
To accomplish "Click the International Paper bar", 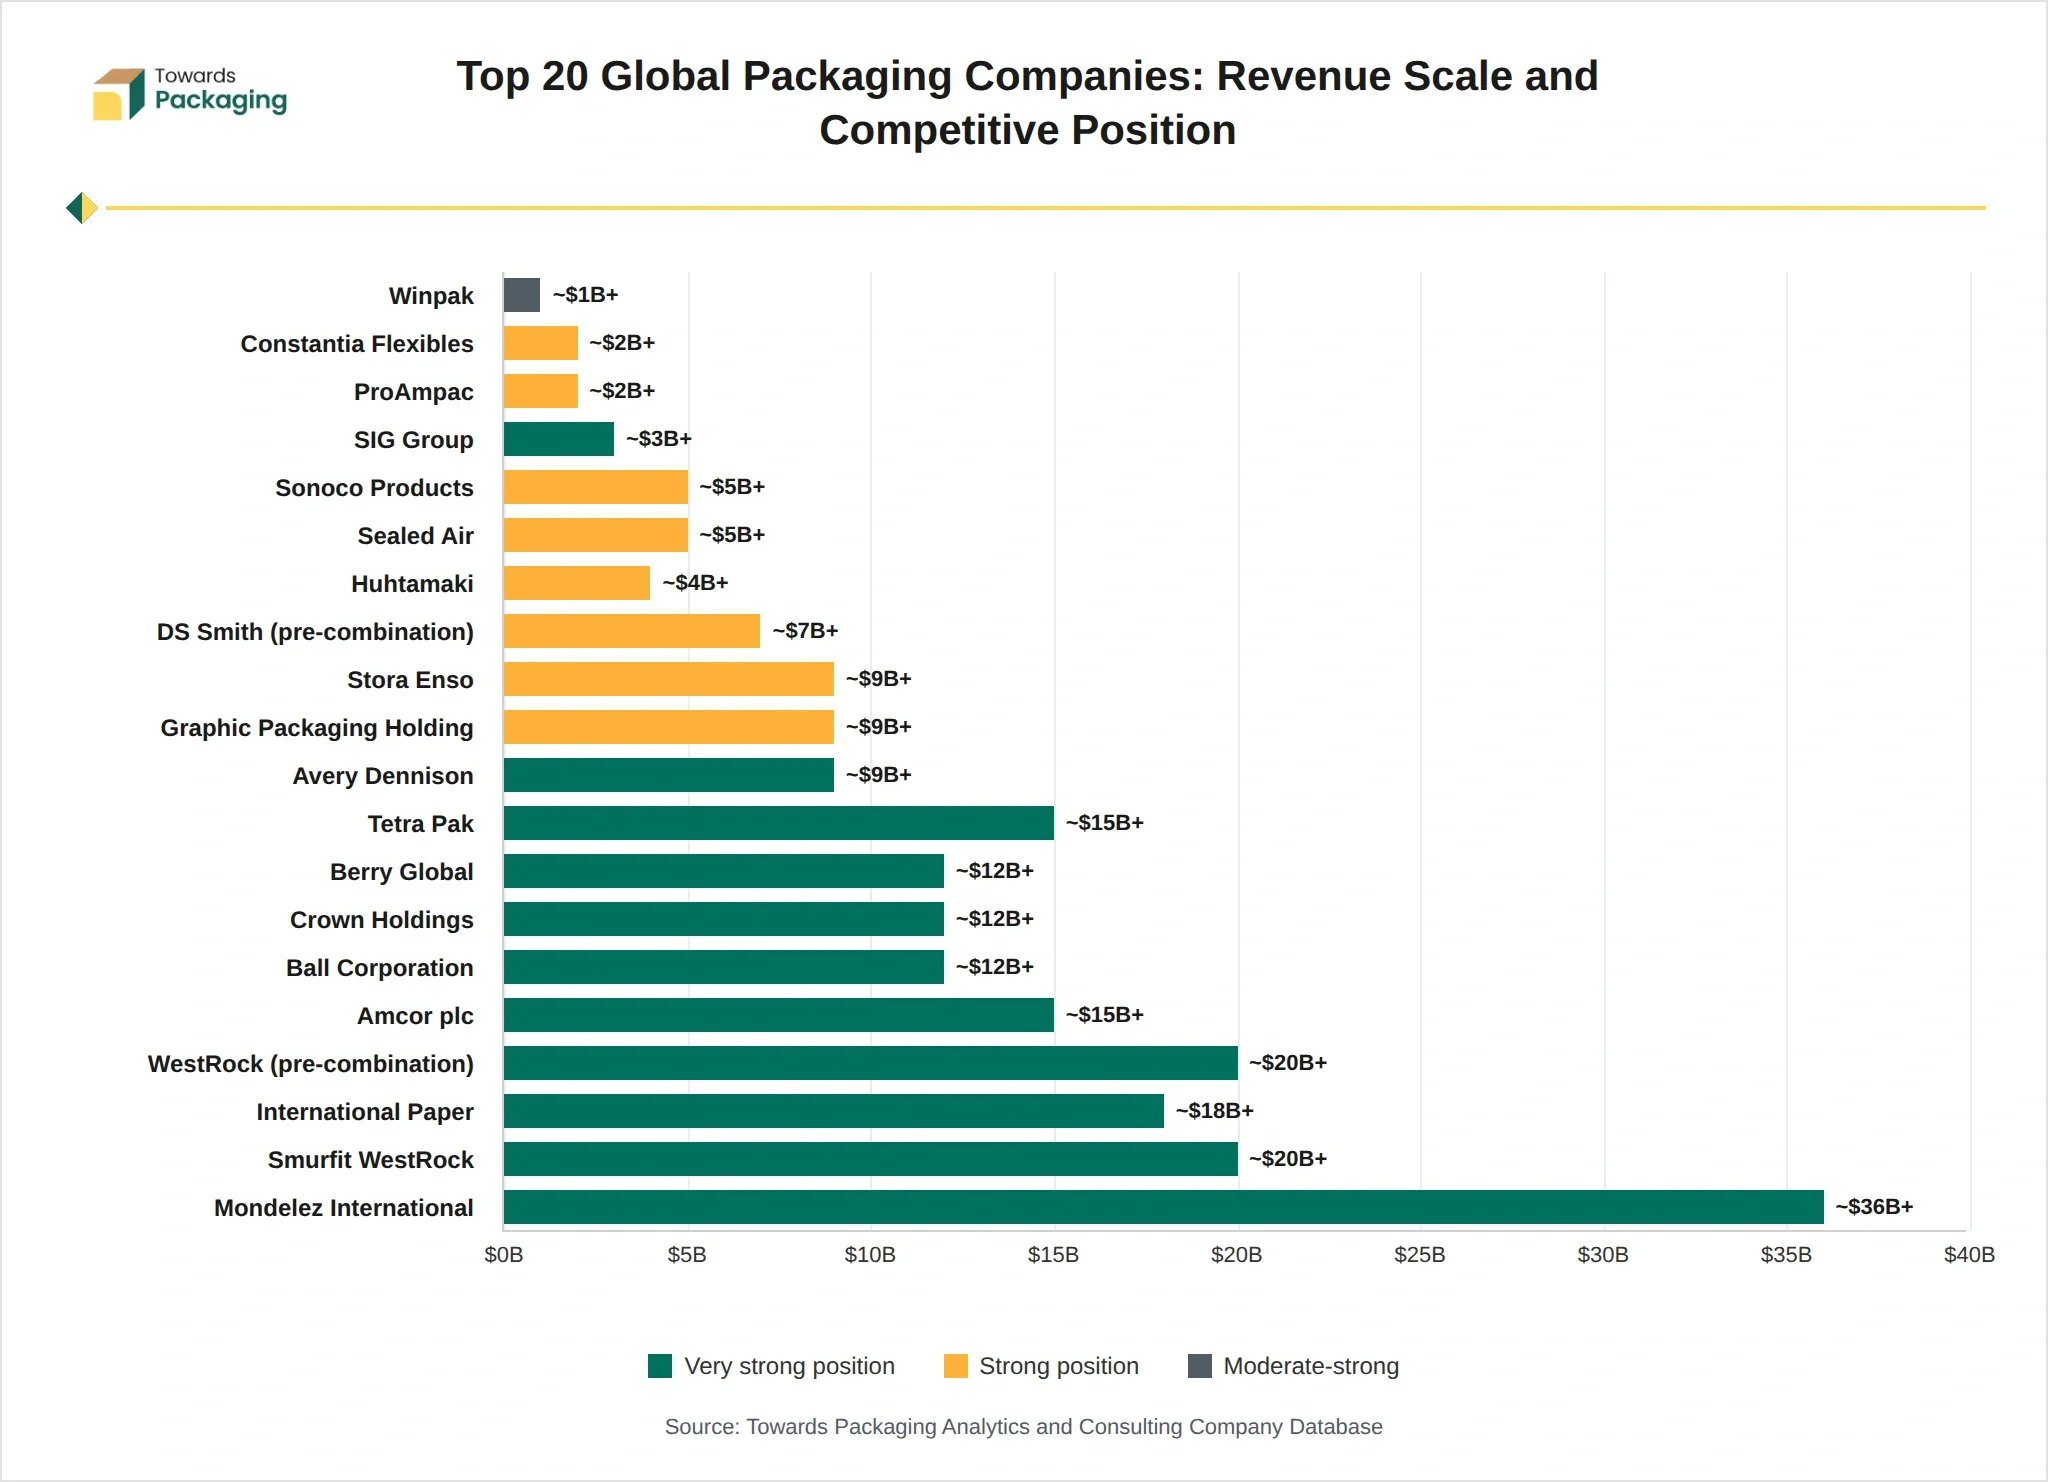I will 834,1111.
